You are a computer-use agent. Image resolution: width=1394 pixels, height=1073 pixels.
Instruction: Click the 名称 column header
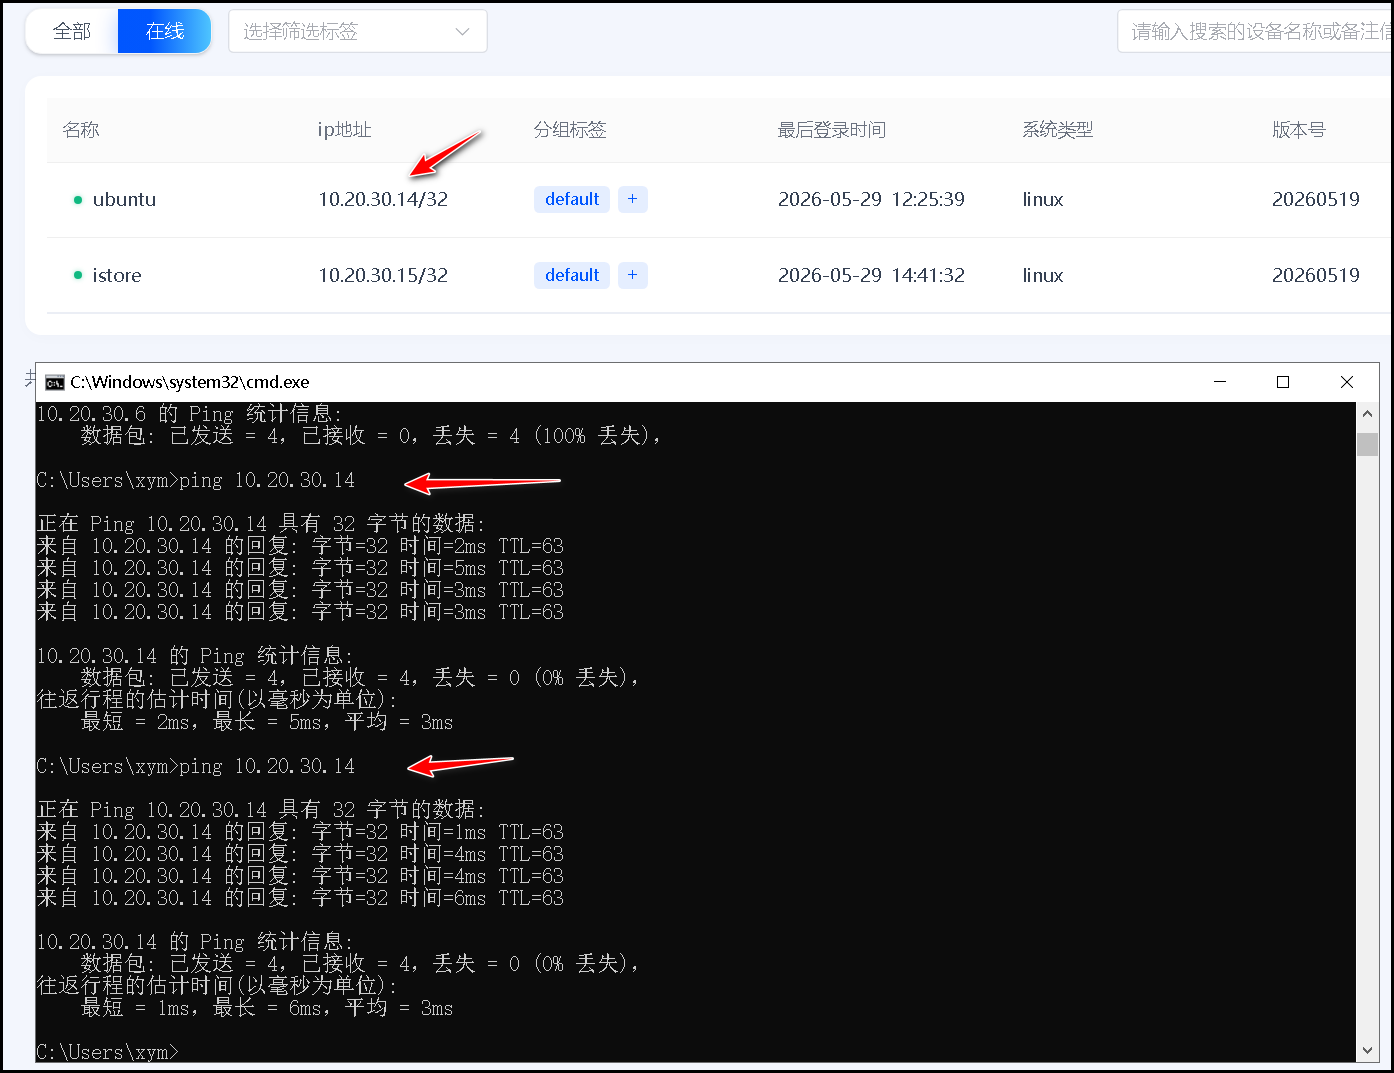[x=81, y=130]
